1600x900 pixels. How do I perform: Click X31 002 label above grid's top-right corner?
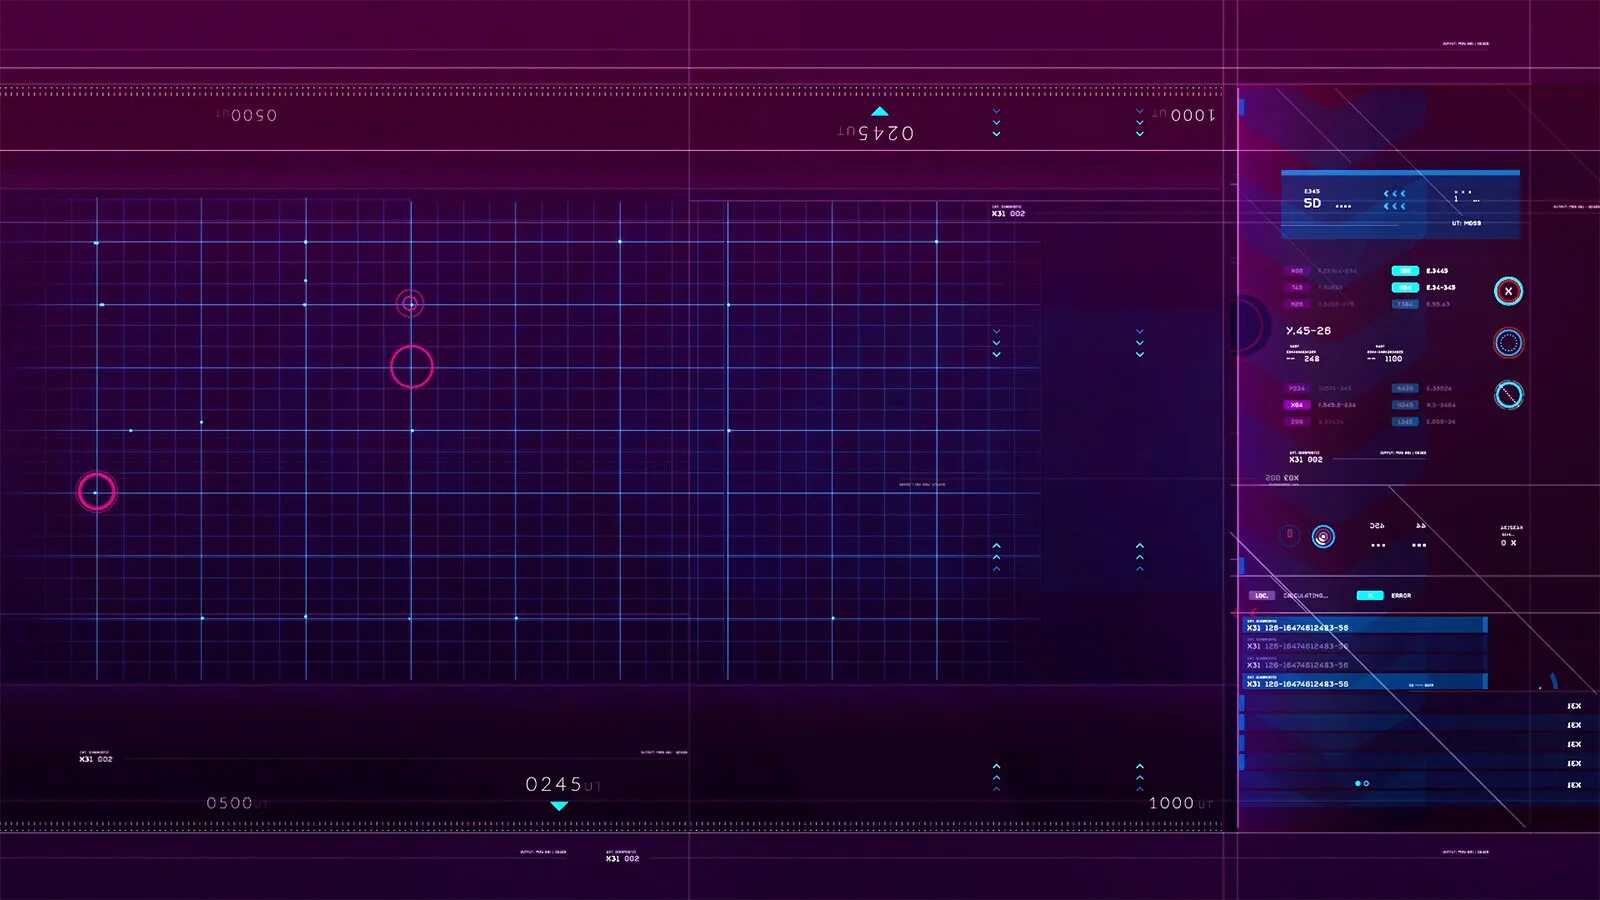pyautogui.click(x=1008, y=213)
